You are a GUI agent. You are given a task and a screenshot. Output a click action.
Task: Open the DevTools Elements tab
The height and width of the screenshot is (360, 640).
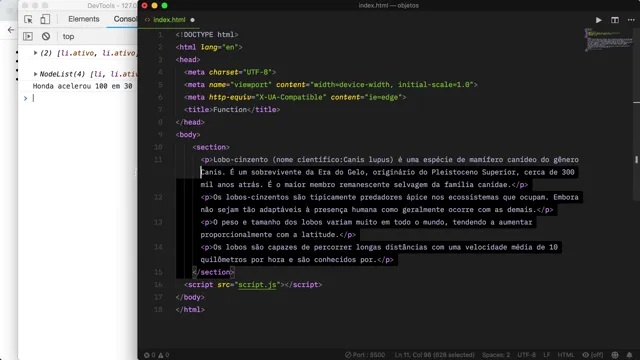click(x=84, y=19)
